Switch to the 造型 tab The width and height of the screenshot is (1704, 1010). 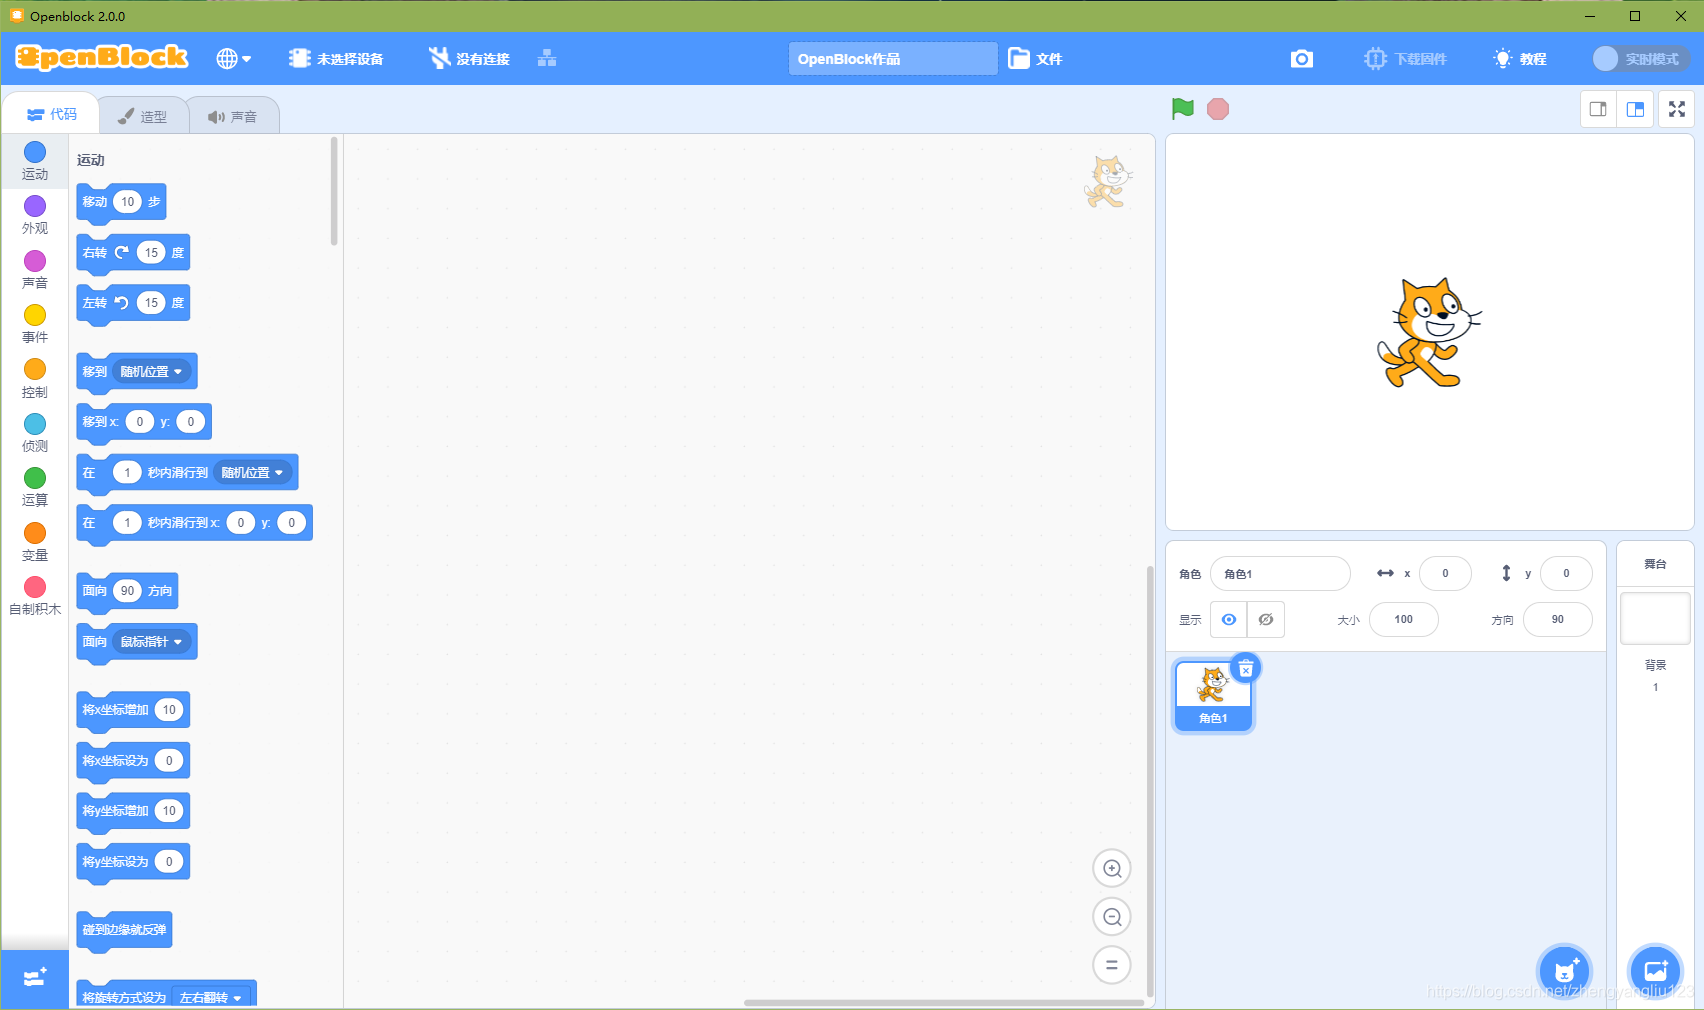click(x=143, y=117)
